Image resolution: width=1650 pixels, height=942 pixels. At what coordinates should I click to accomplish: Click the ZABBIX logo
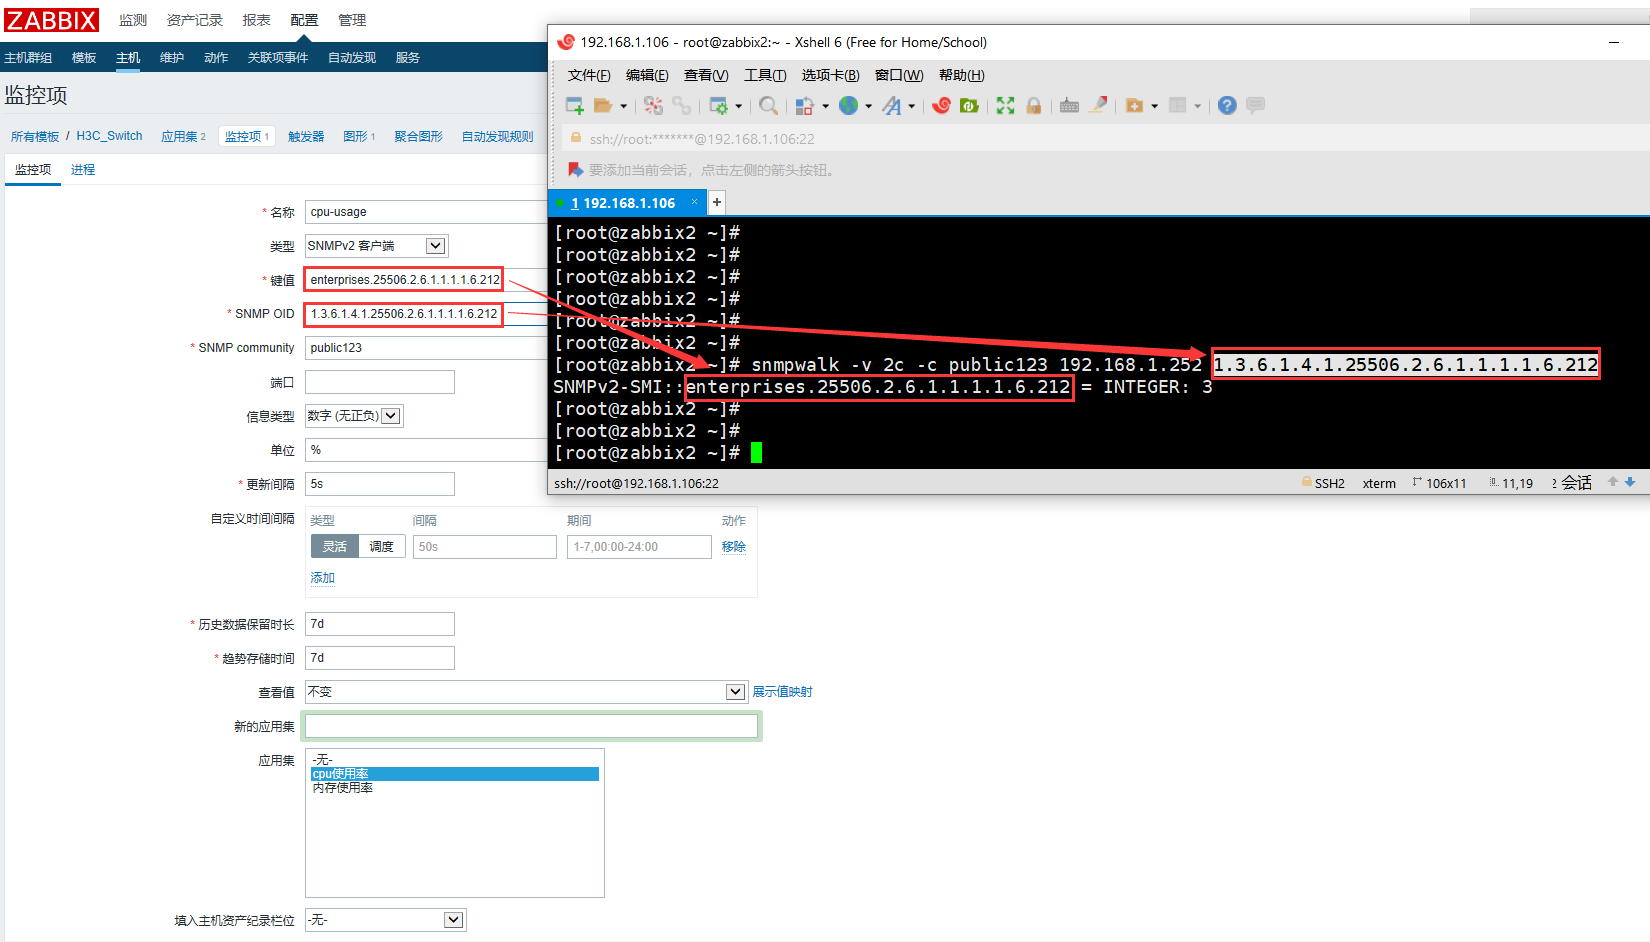click(x=52, y=20)
